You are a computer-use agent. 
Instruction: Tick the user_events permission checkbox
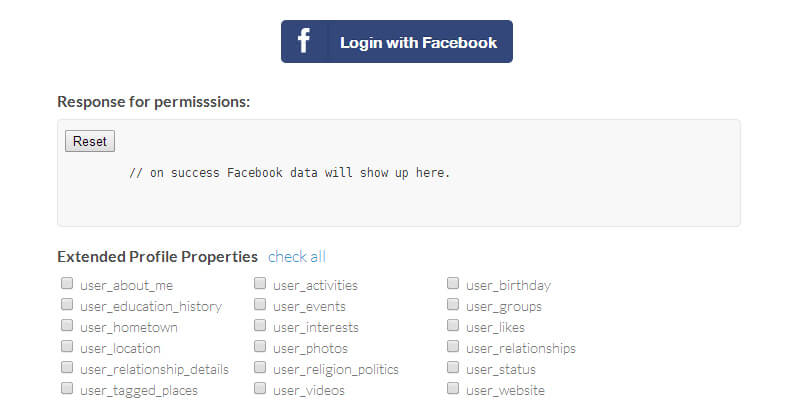tap(260, 305)
